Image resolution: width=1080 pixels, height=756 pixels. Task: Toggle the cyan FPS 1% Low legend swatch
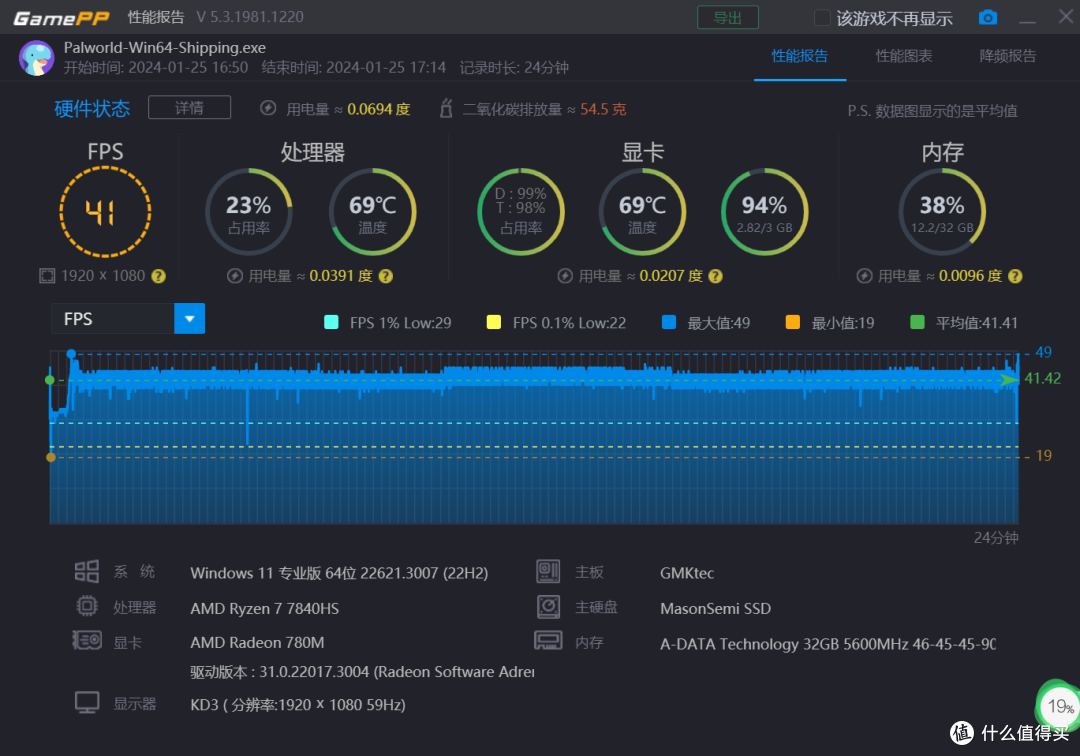point(331,322)
